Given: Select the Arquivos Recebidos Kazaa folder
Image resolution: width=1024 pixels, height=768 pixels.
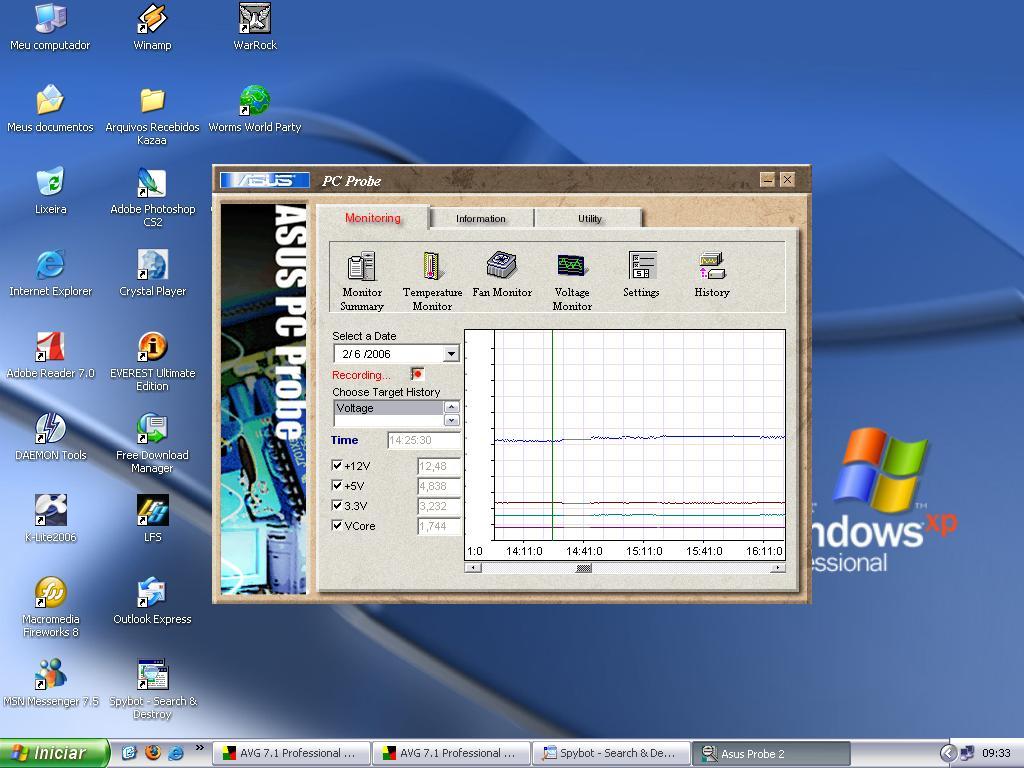Looking at the screenshot, I should pos(152,116).
